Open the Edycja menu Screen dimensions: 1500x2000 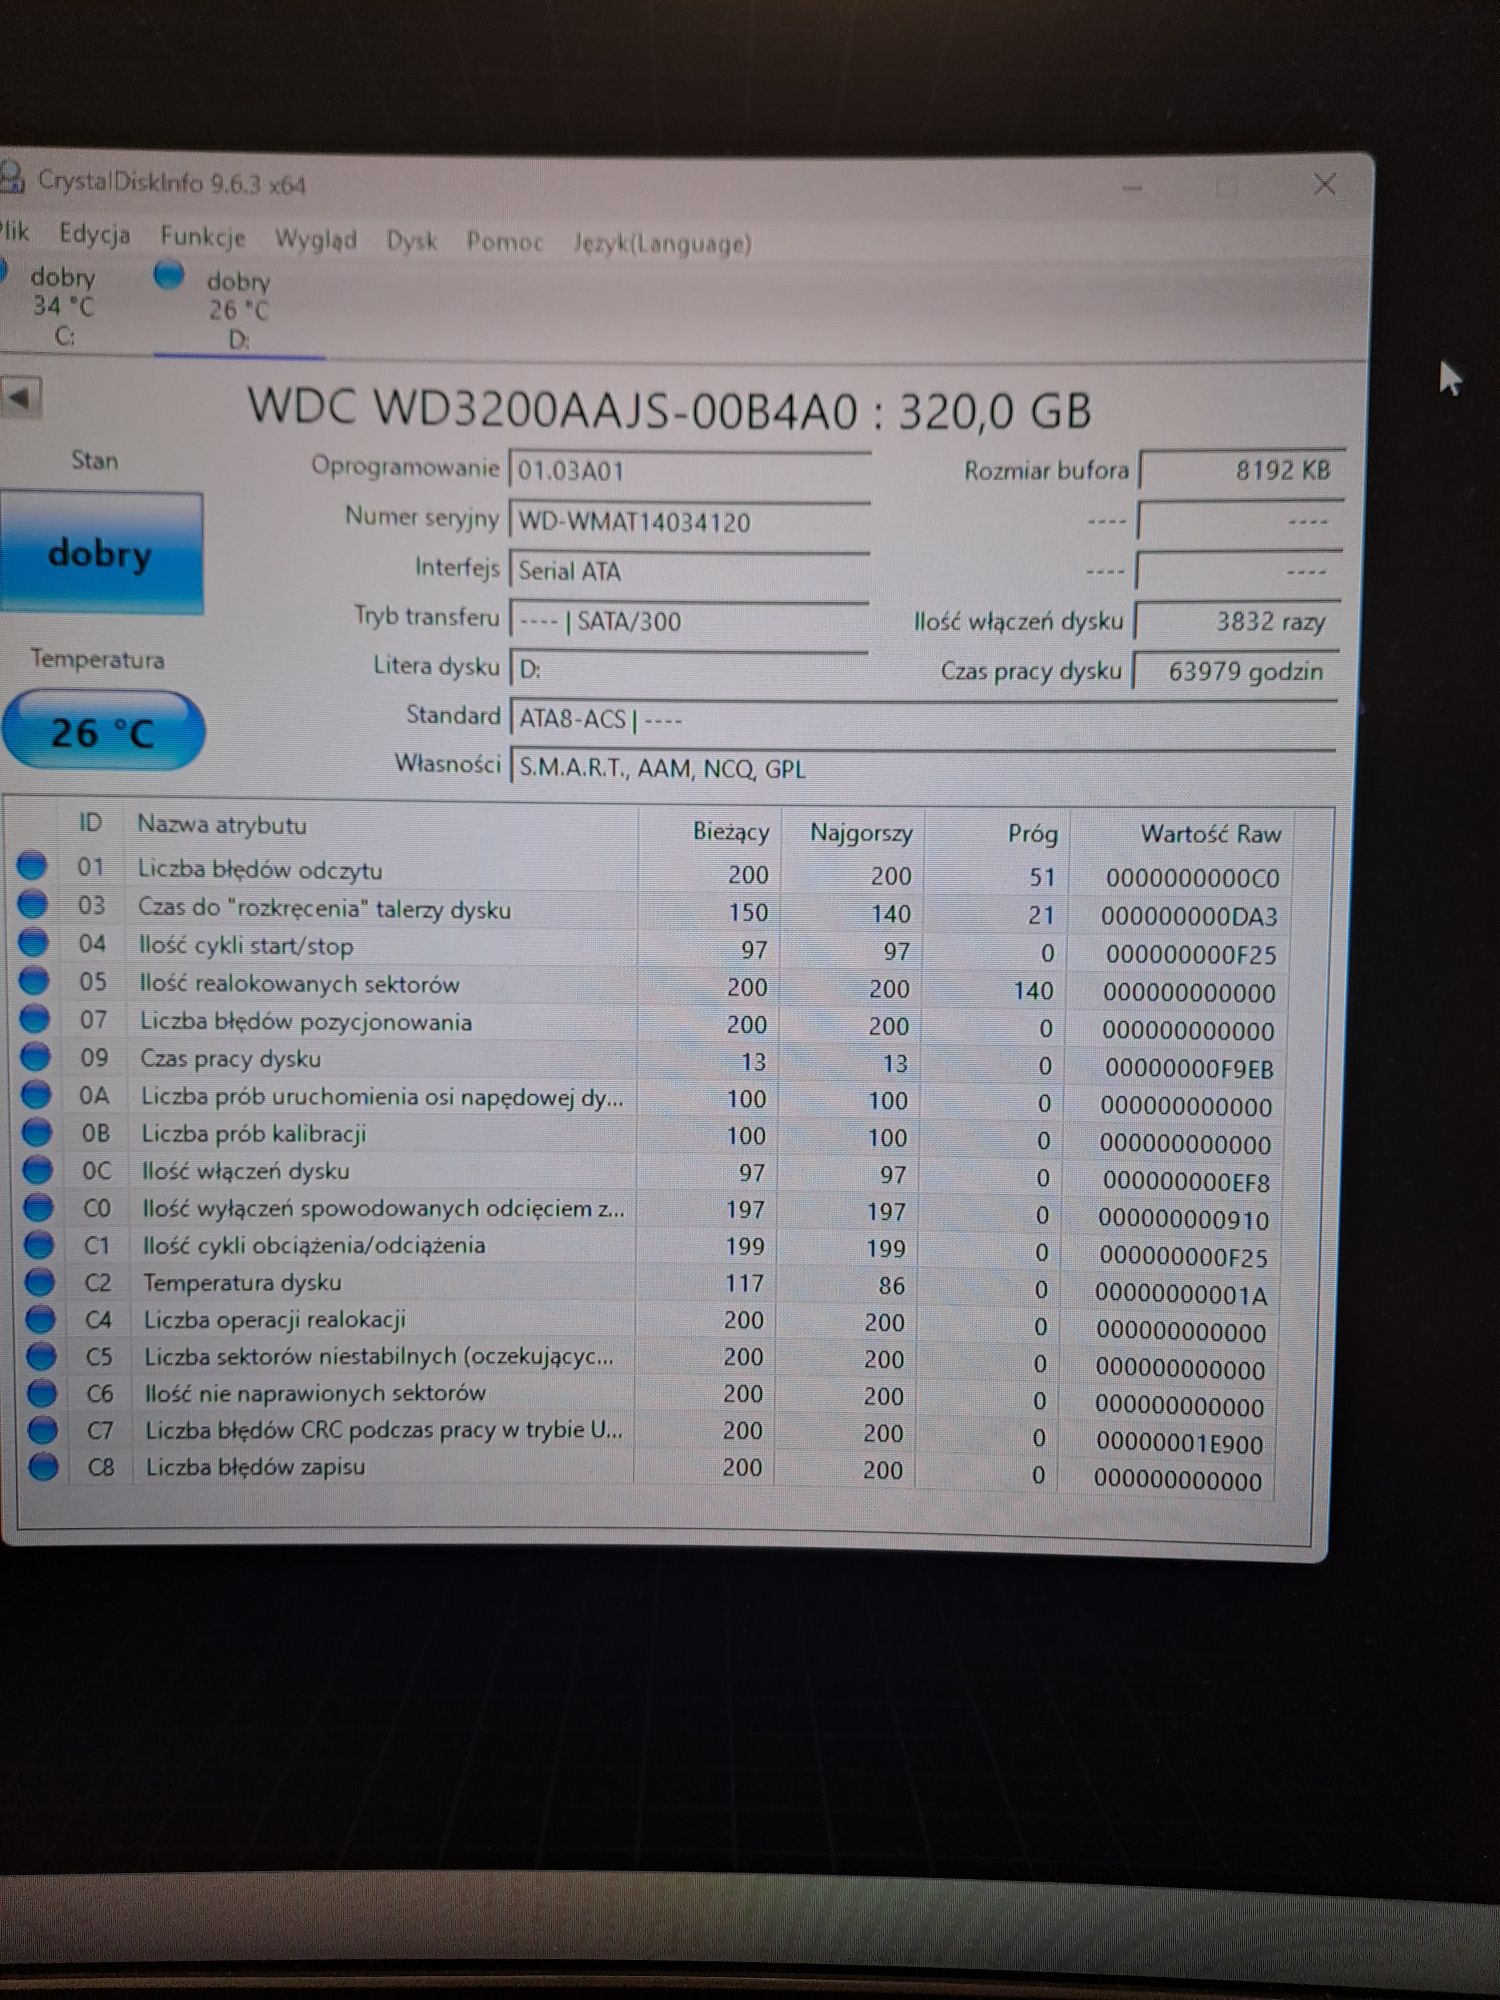94,235
